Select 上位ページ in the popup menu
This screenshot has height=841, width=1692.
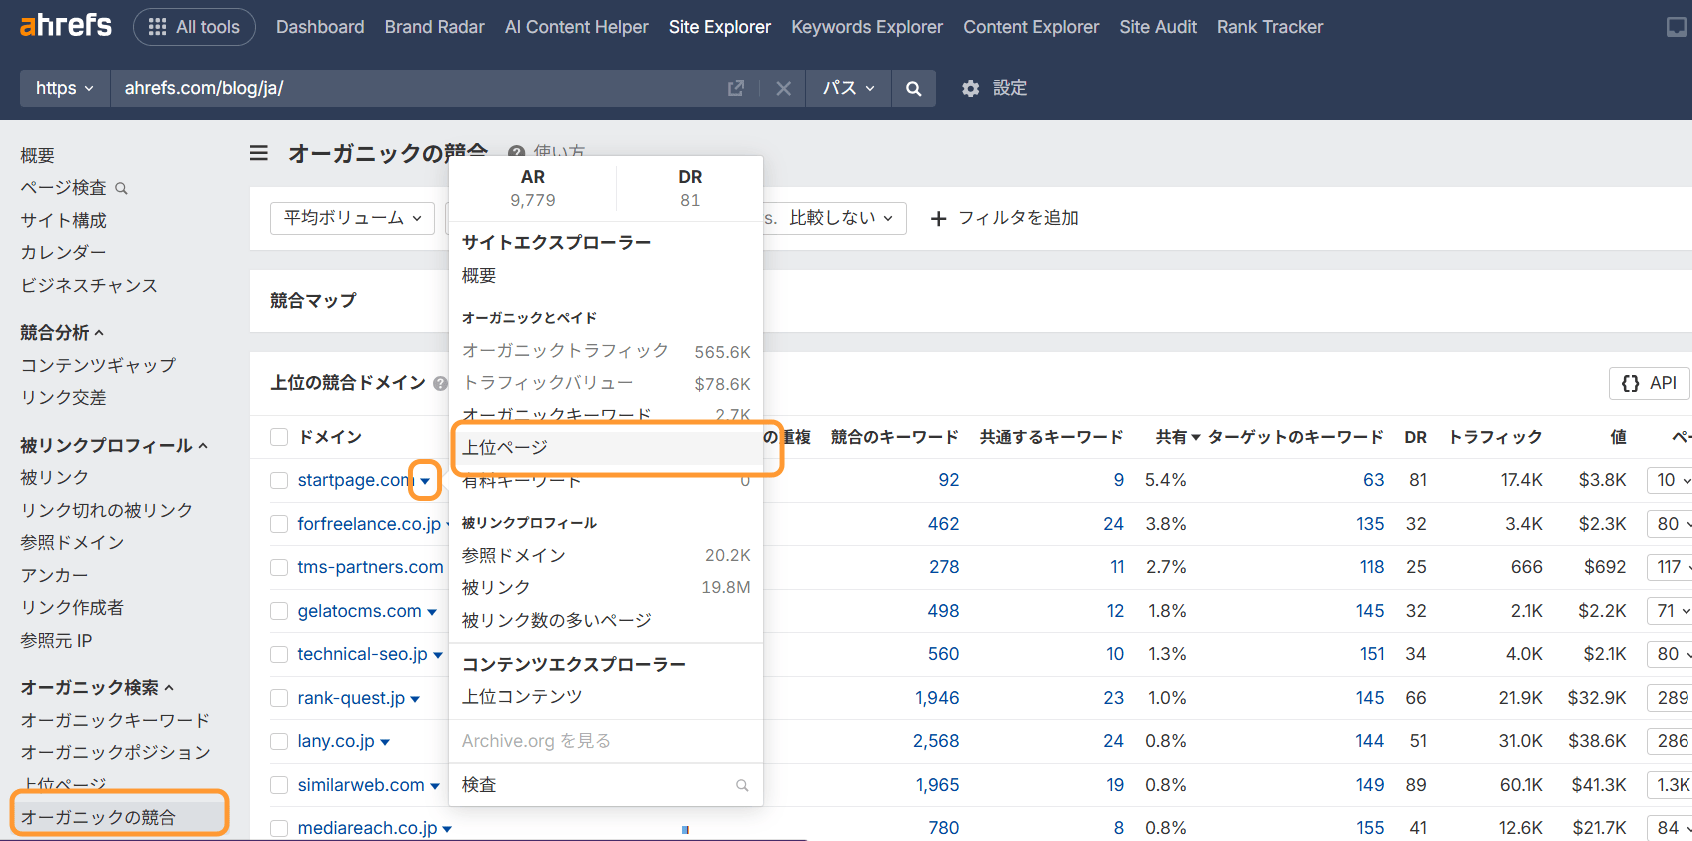point(606,448)
